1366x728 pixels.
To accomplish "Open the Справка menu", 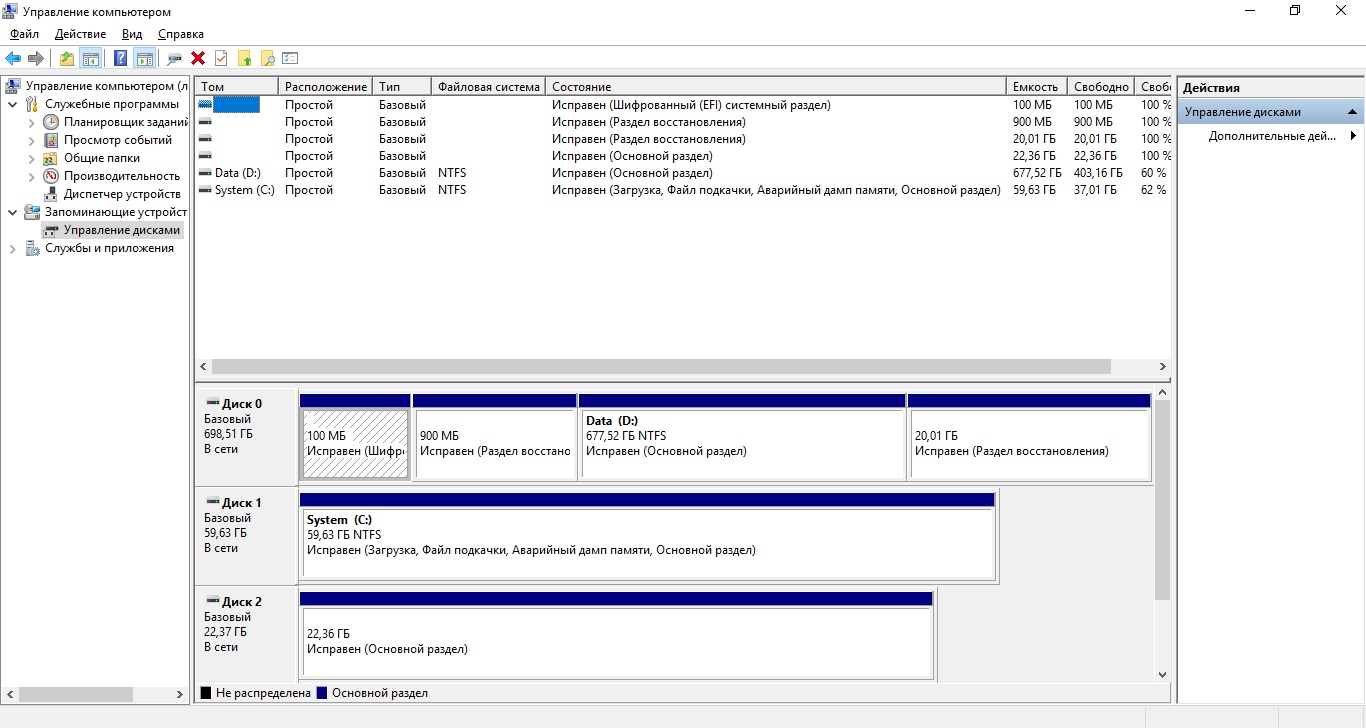I will (181, 34).
